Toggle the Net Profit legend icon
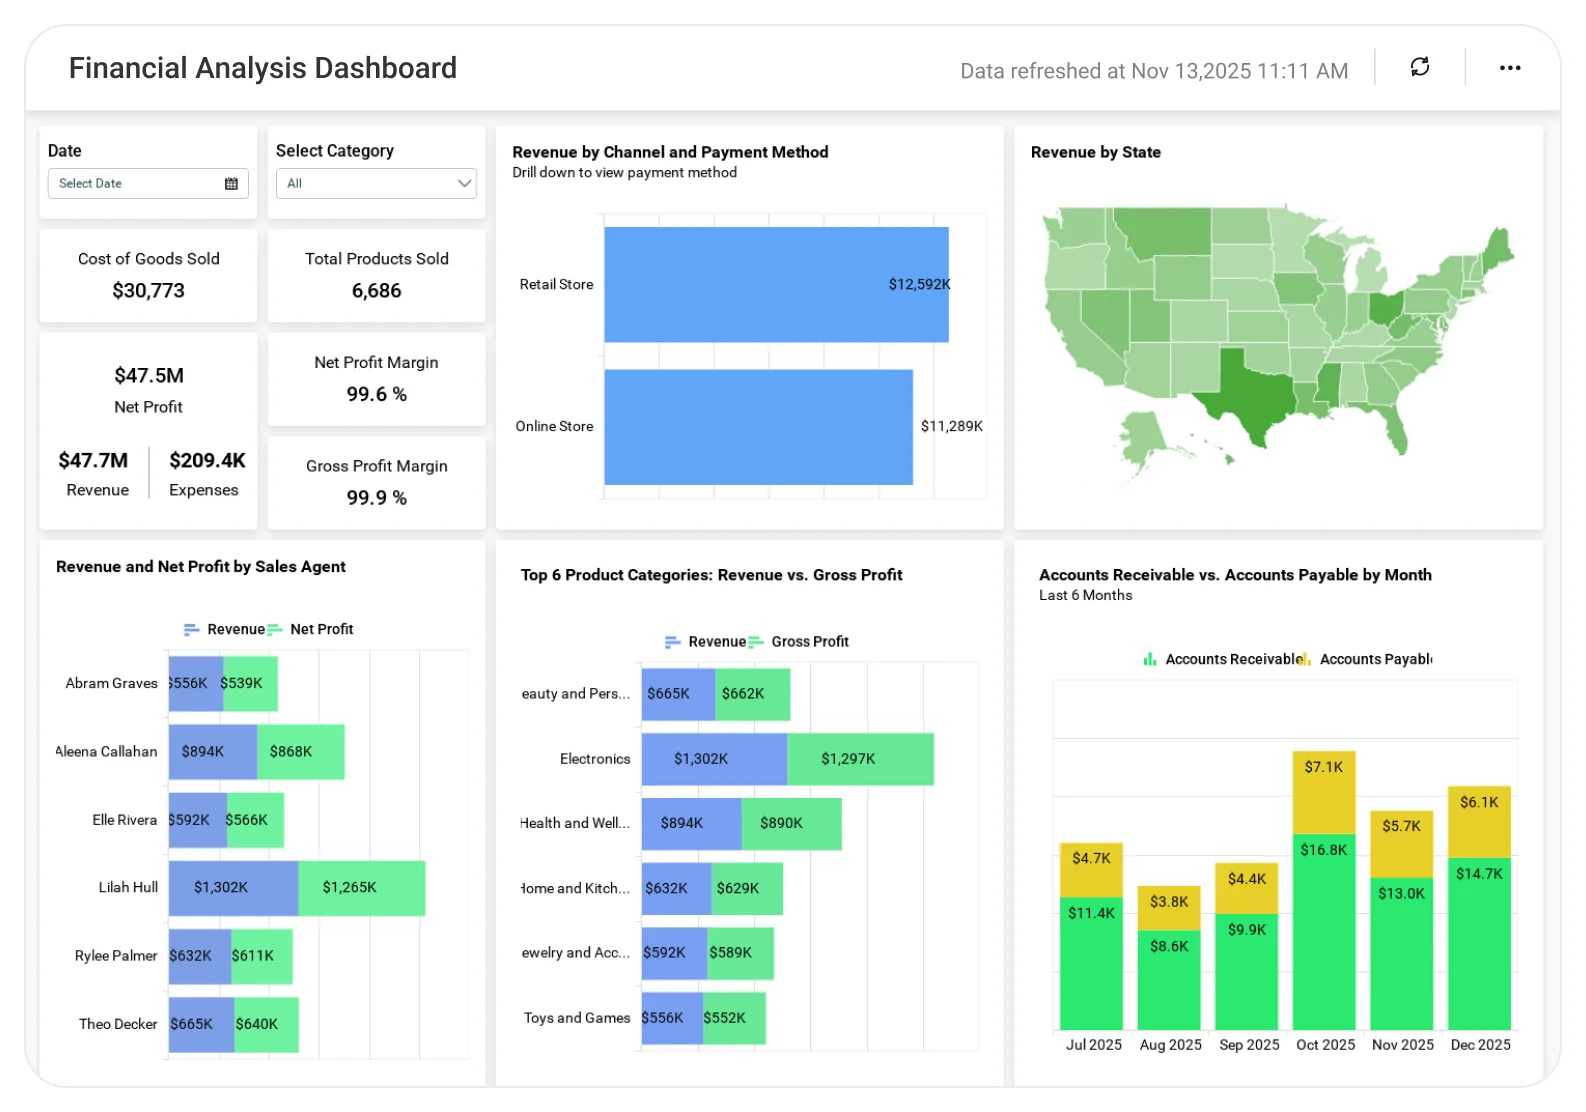 [x=275, y=630]
